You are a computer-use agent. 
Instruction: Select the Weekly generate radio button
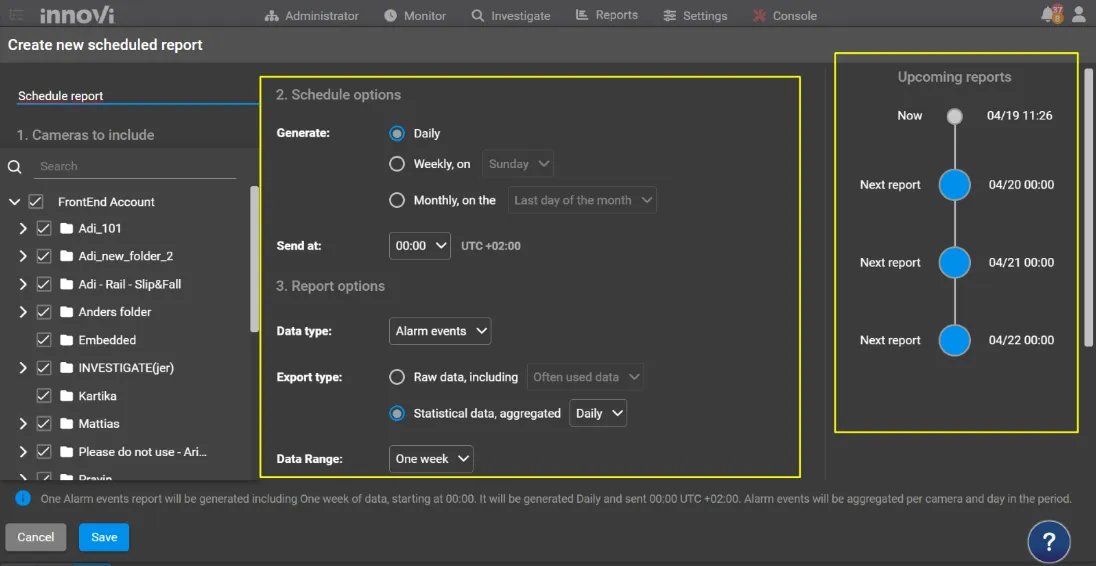click(397, 164)
